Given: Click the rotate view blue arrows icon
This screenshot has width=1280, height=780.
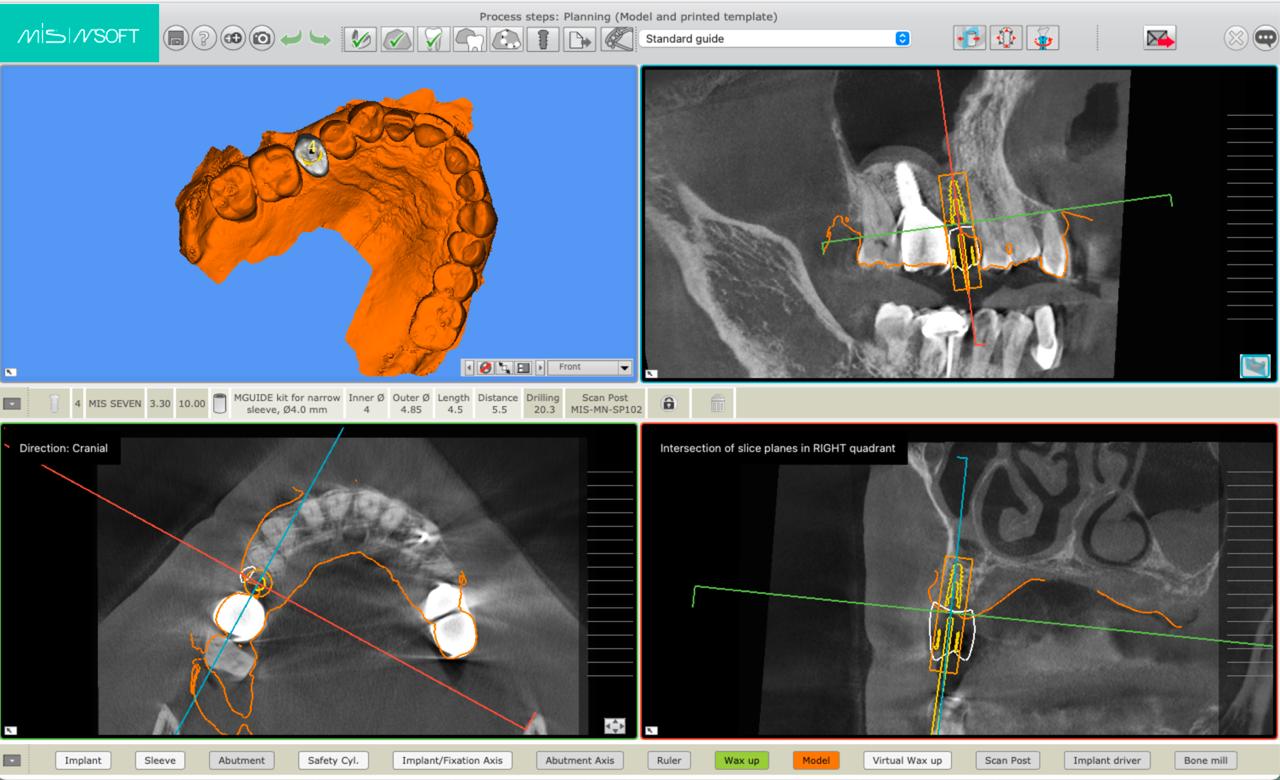Looking at the screenshot, I should 969,38.
